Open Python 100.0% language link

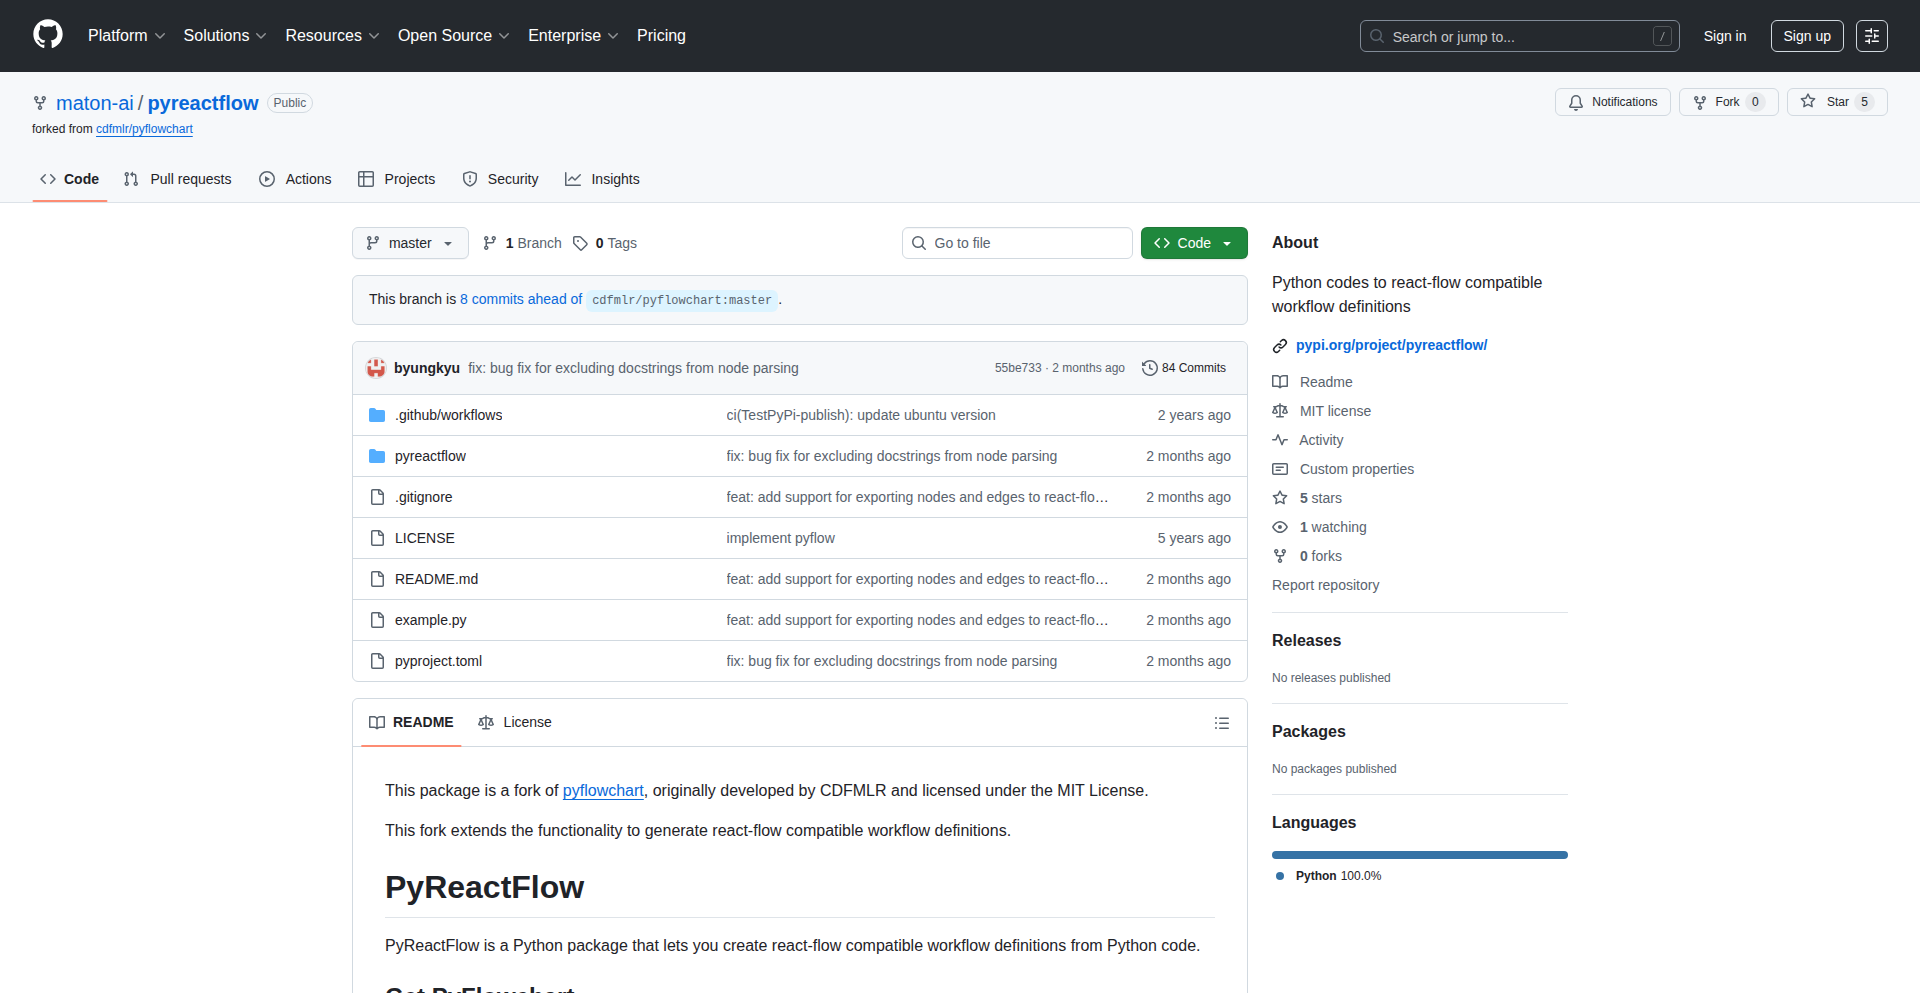pyautogui.click(x=1329, y=876)
